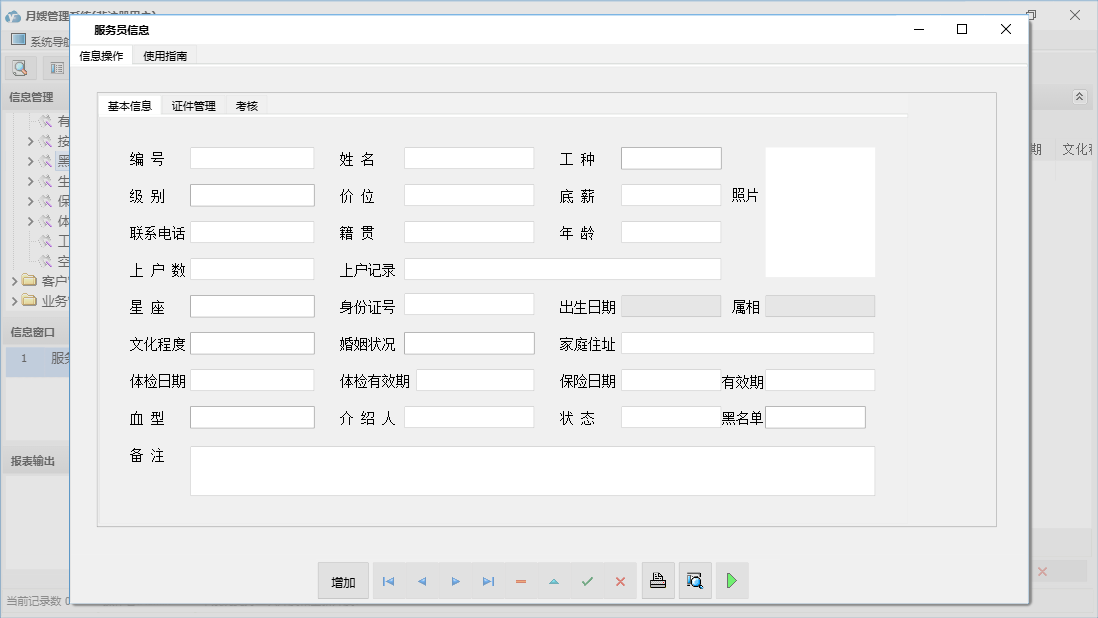Open the 考核 tab
The height and width of the screenshot is (618, 1098).
pyautogui.click(x=246, y=106)
